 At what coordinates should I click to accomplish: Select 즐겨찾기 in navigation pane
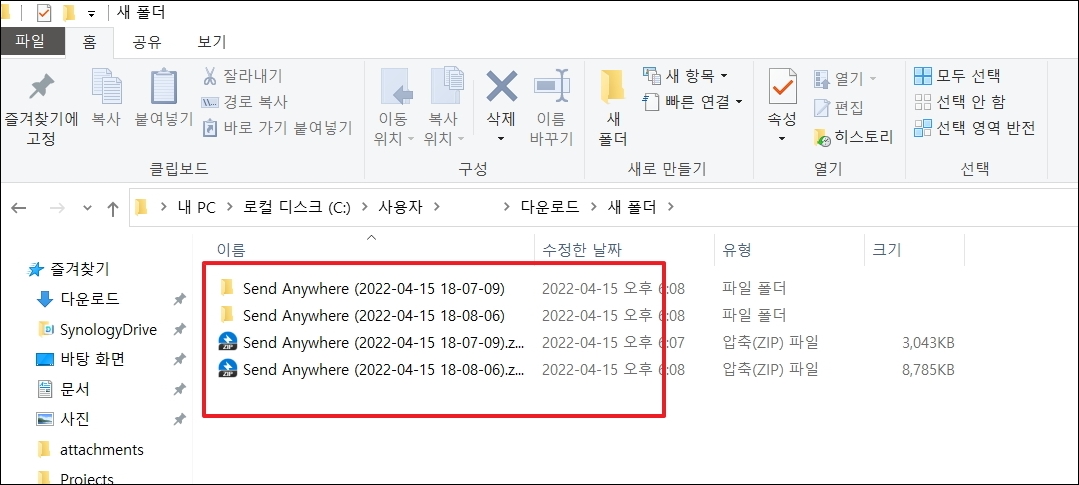point(77,269)
